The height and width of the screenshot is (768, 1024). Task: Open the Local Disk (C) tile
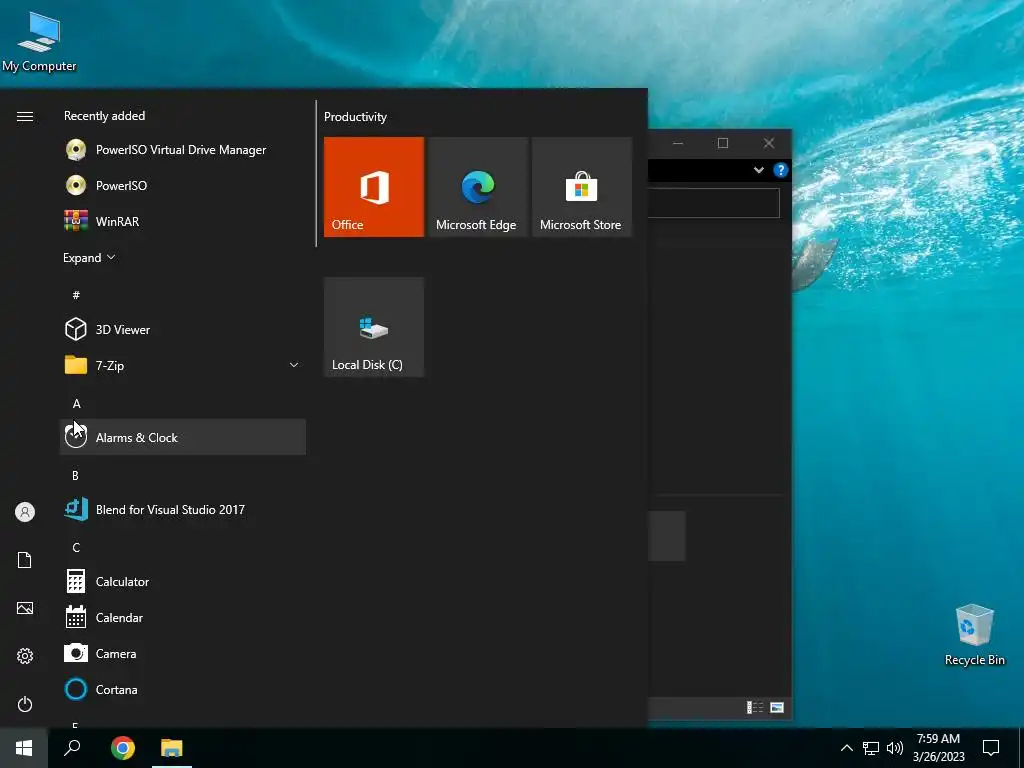(x=374, y=327)
